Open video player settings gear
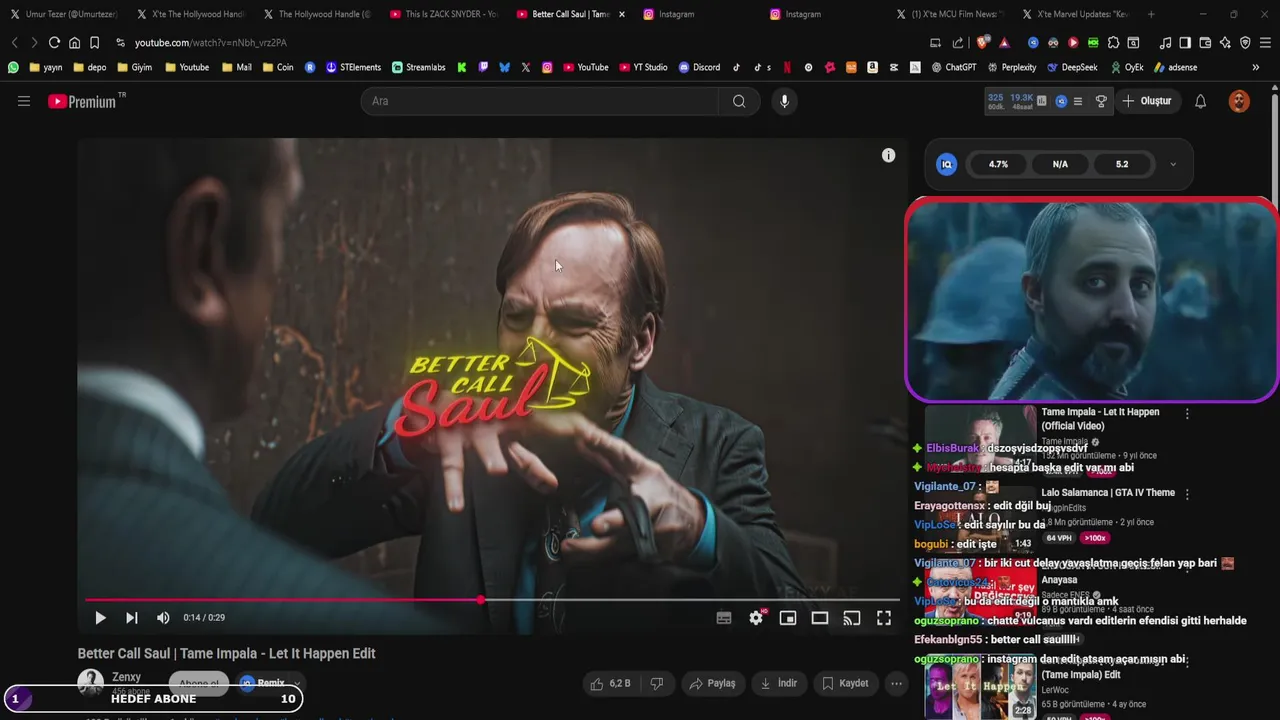Image resolution: width=1280 pixels, height=720 pixels. click(756, 618)
